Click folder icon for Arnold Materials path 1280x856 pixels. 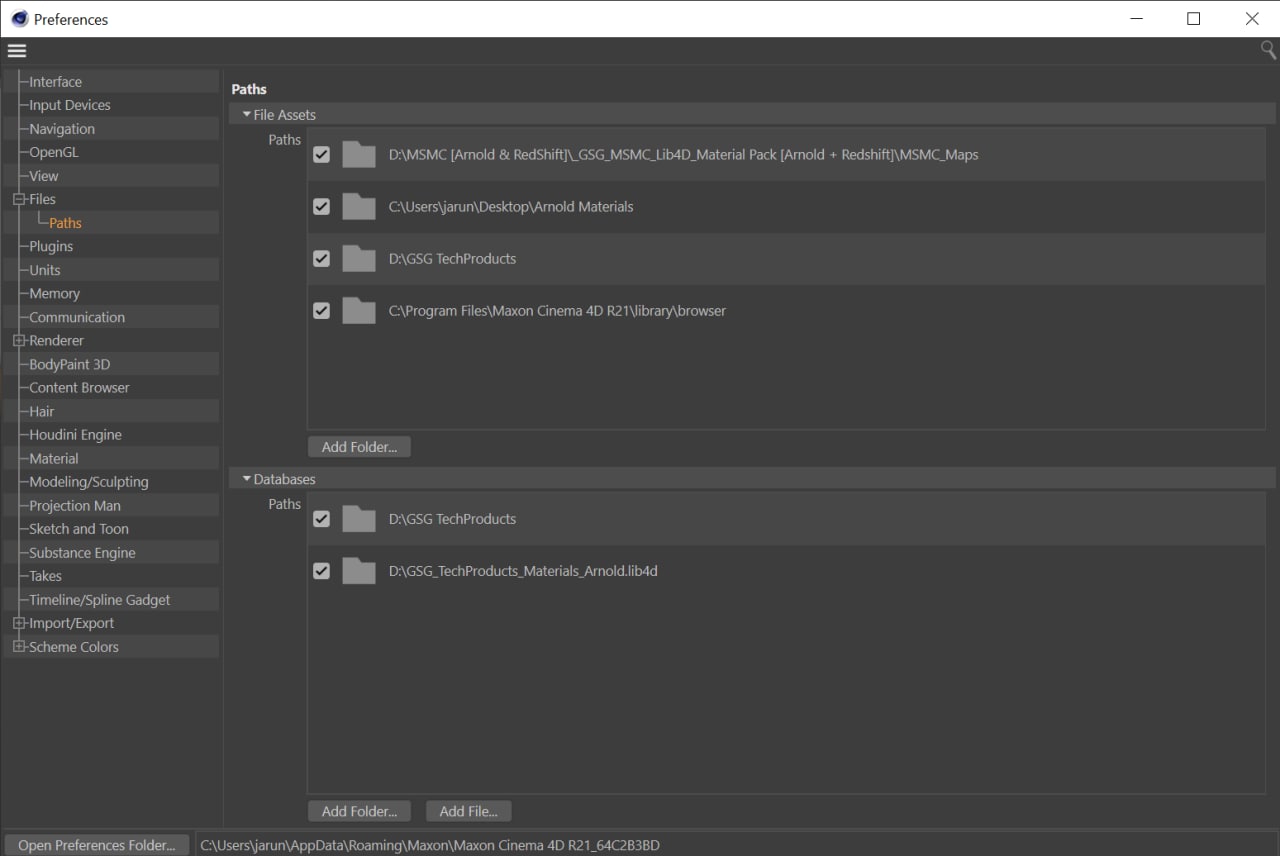pos(359,206)
